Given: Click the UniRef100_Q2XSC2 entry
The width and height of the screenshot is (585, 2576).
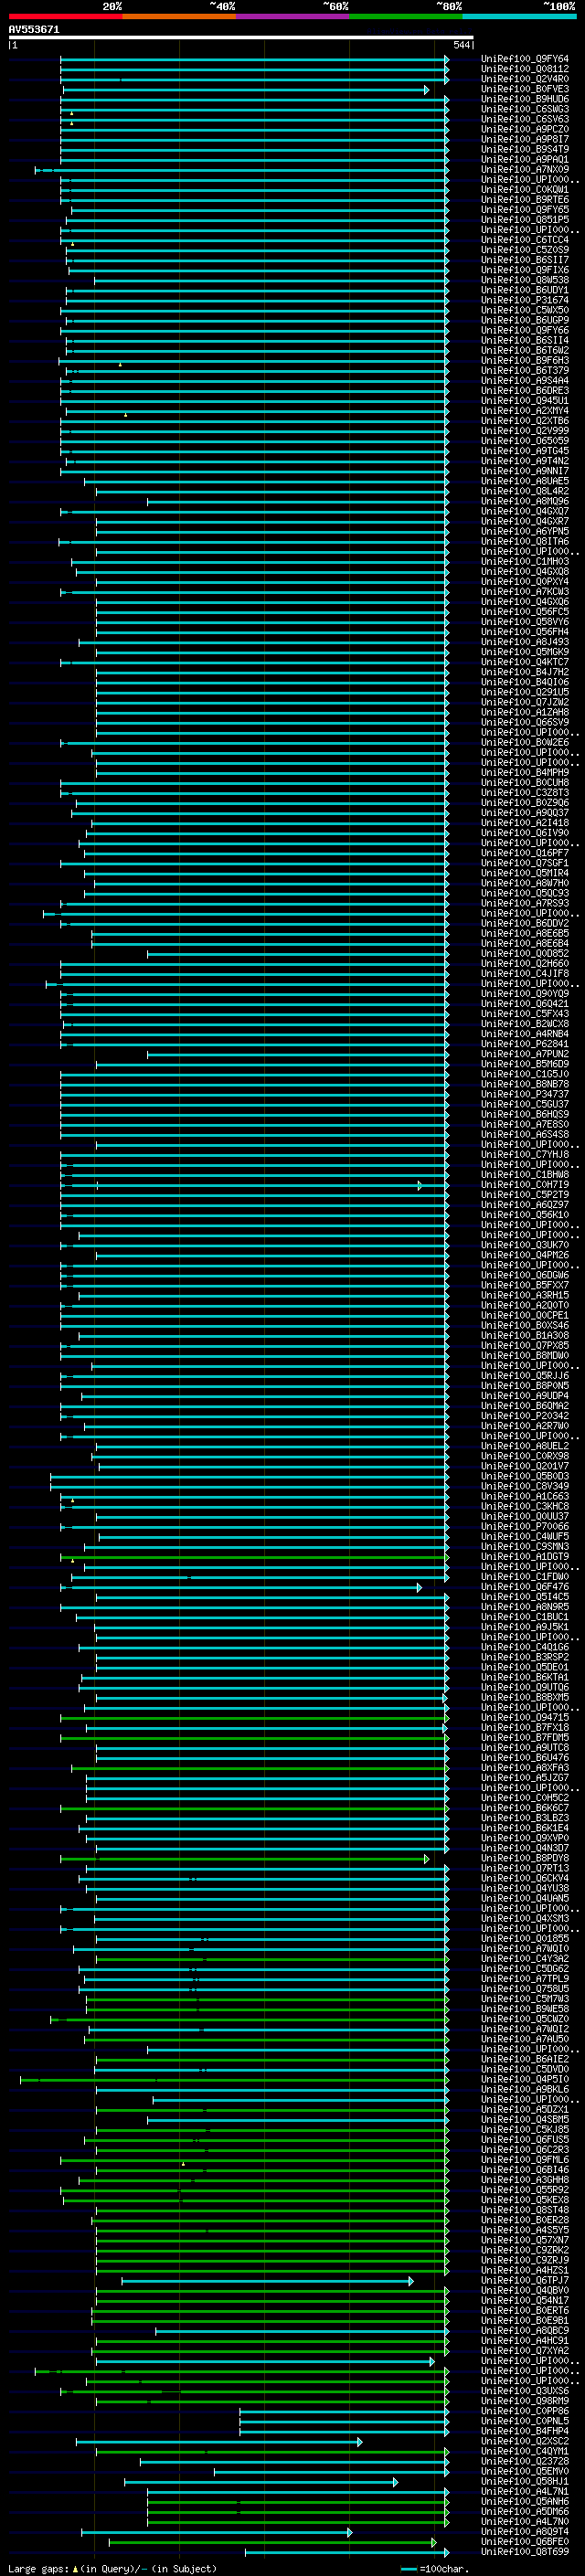Looking at the screenshot, I should [x=525, y=2441].
